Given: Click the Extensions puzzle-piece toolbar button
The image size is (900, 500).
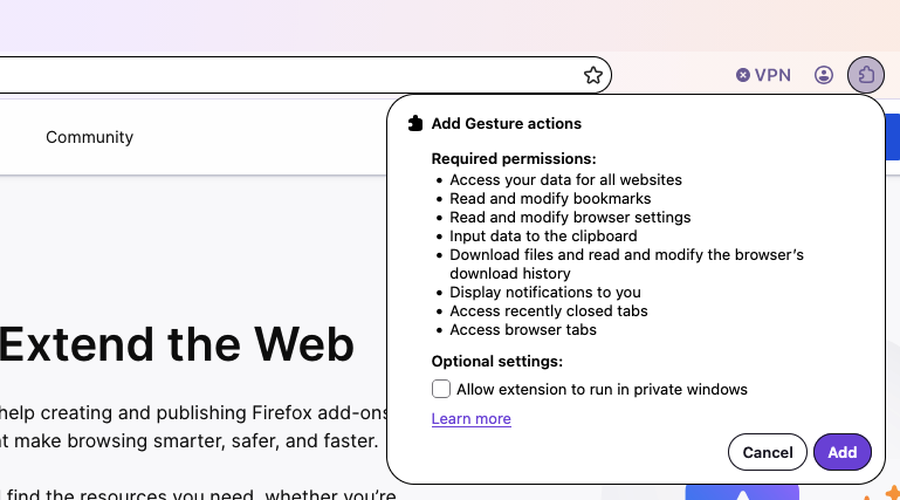Looking at the screenshot, I should (866, 75).
